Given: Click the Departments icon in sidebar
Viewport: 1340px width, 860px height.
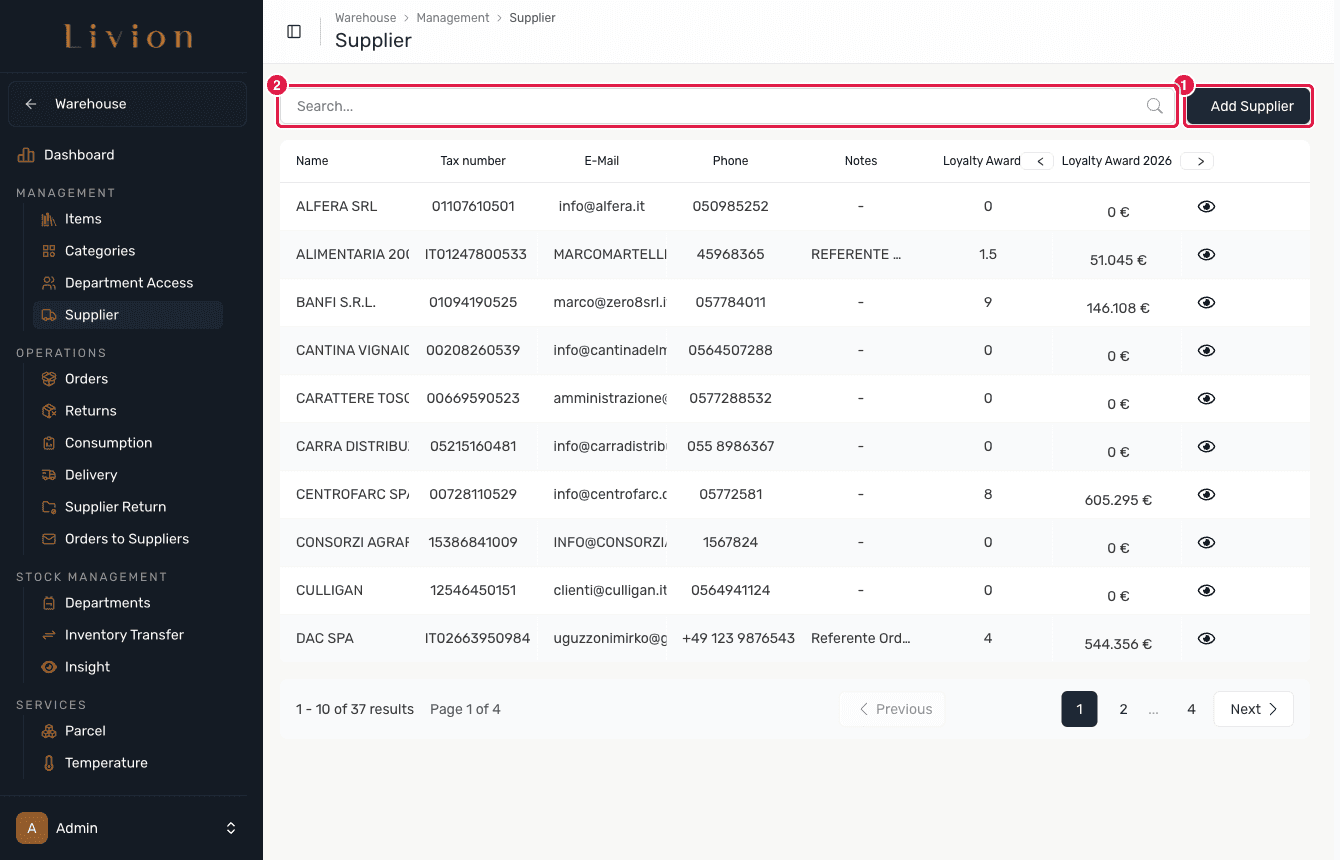Looking at the screenshot, I should pos(48,603).
